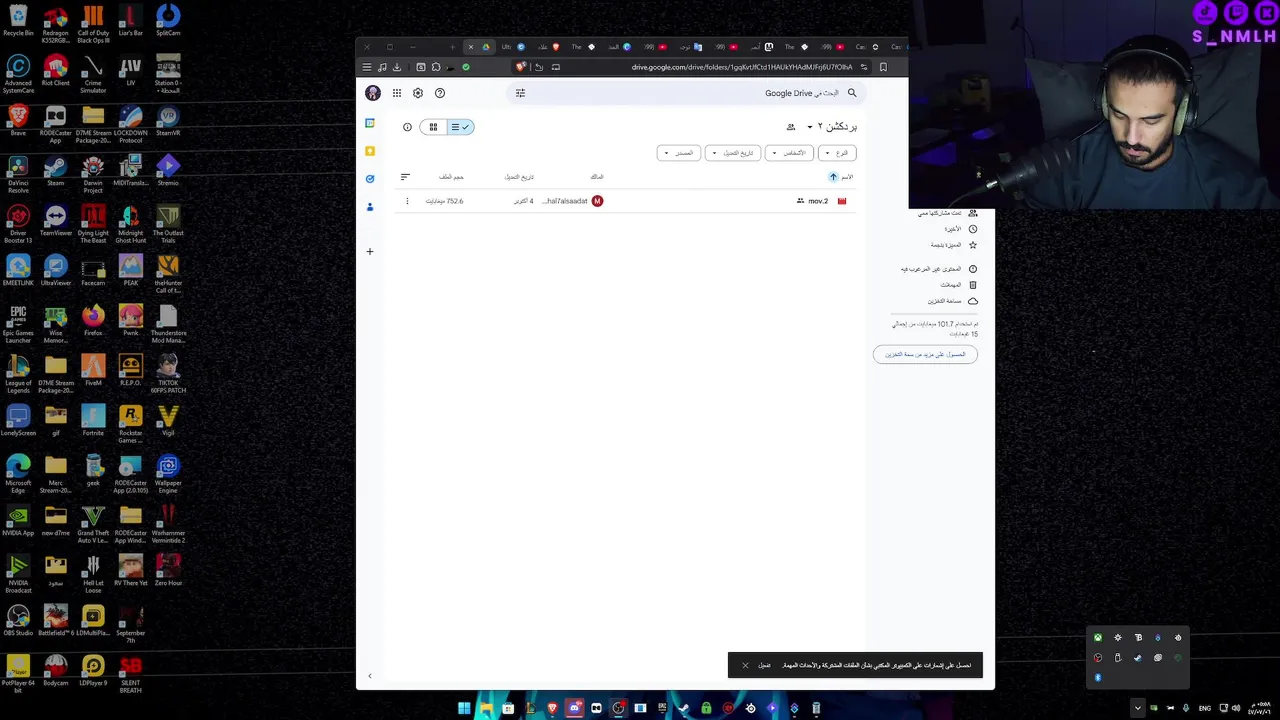Switch to list layout view
Image resolution: width=1280 pixels, height=720 pixels.
click(x=460, y=127)
